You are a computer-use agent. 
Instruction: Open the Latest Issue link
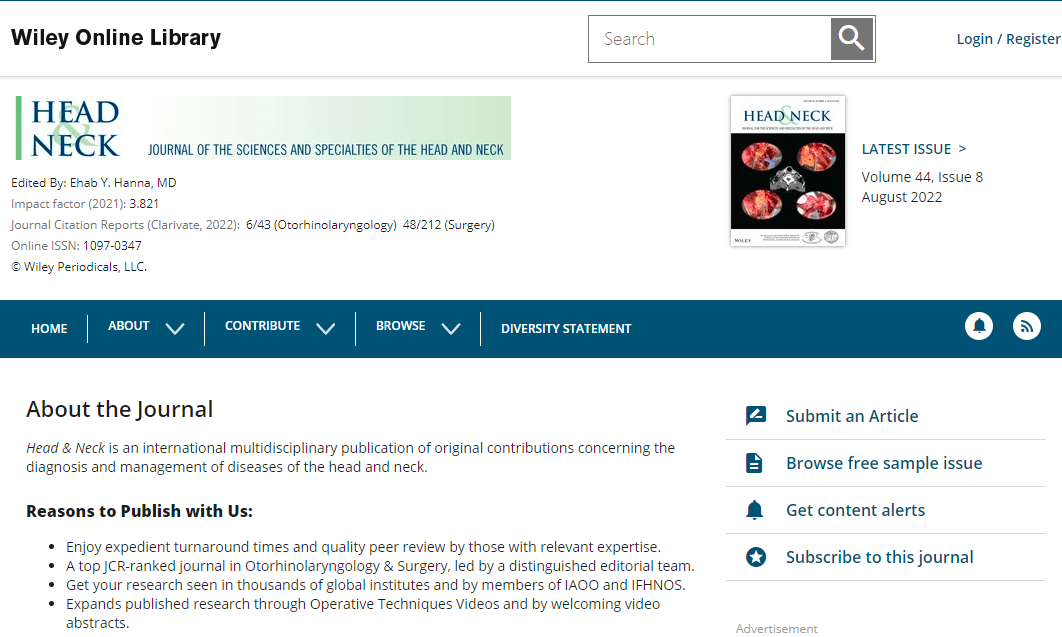(914, 149)
